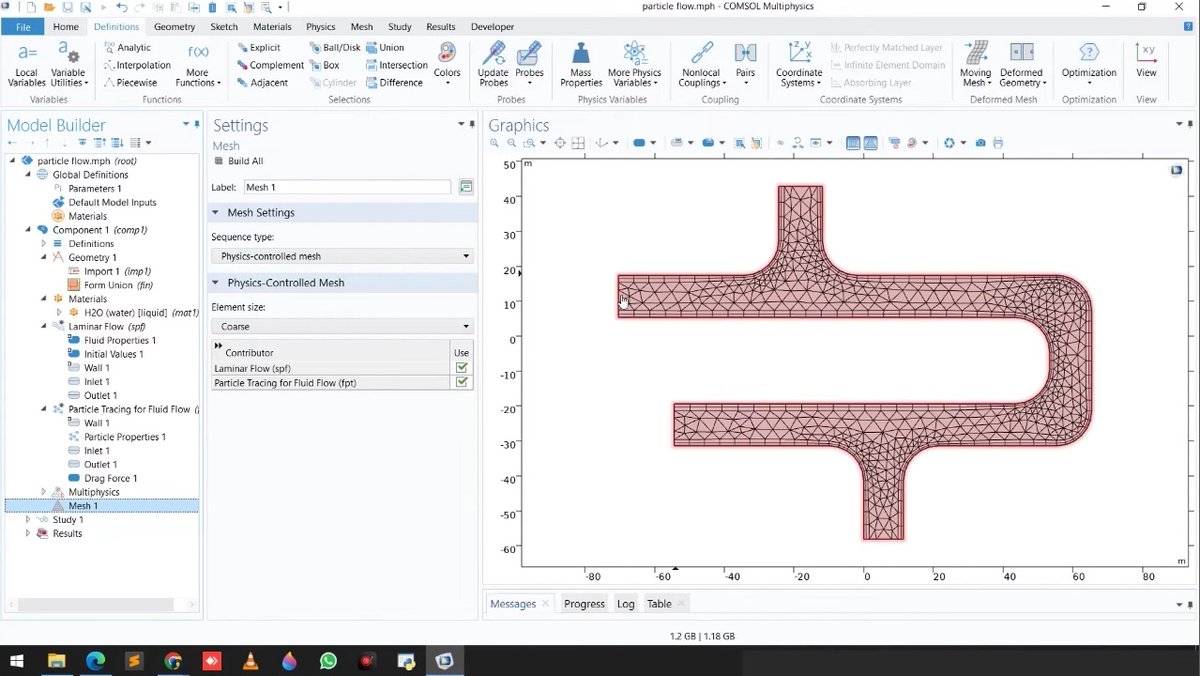Create an Explicit selection

pos(259,47)
